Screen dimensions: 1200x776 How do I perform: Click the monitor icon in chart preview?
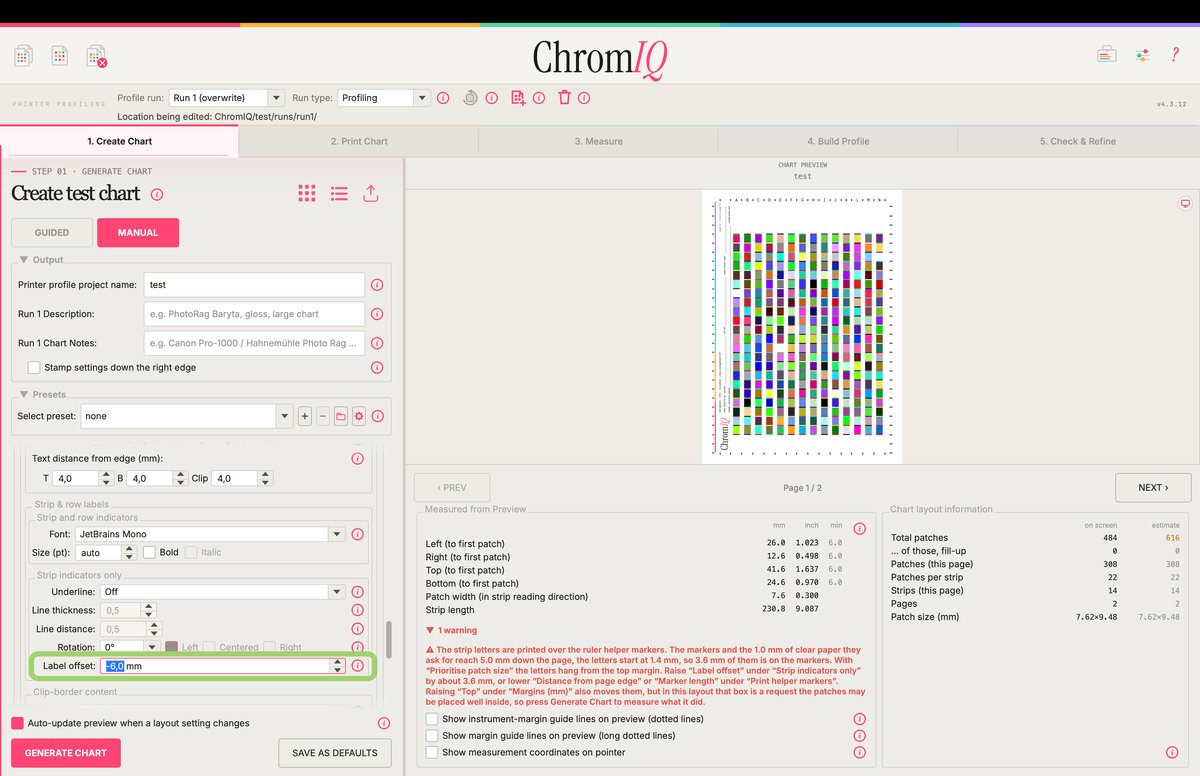click(1185, 204)
